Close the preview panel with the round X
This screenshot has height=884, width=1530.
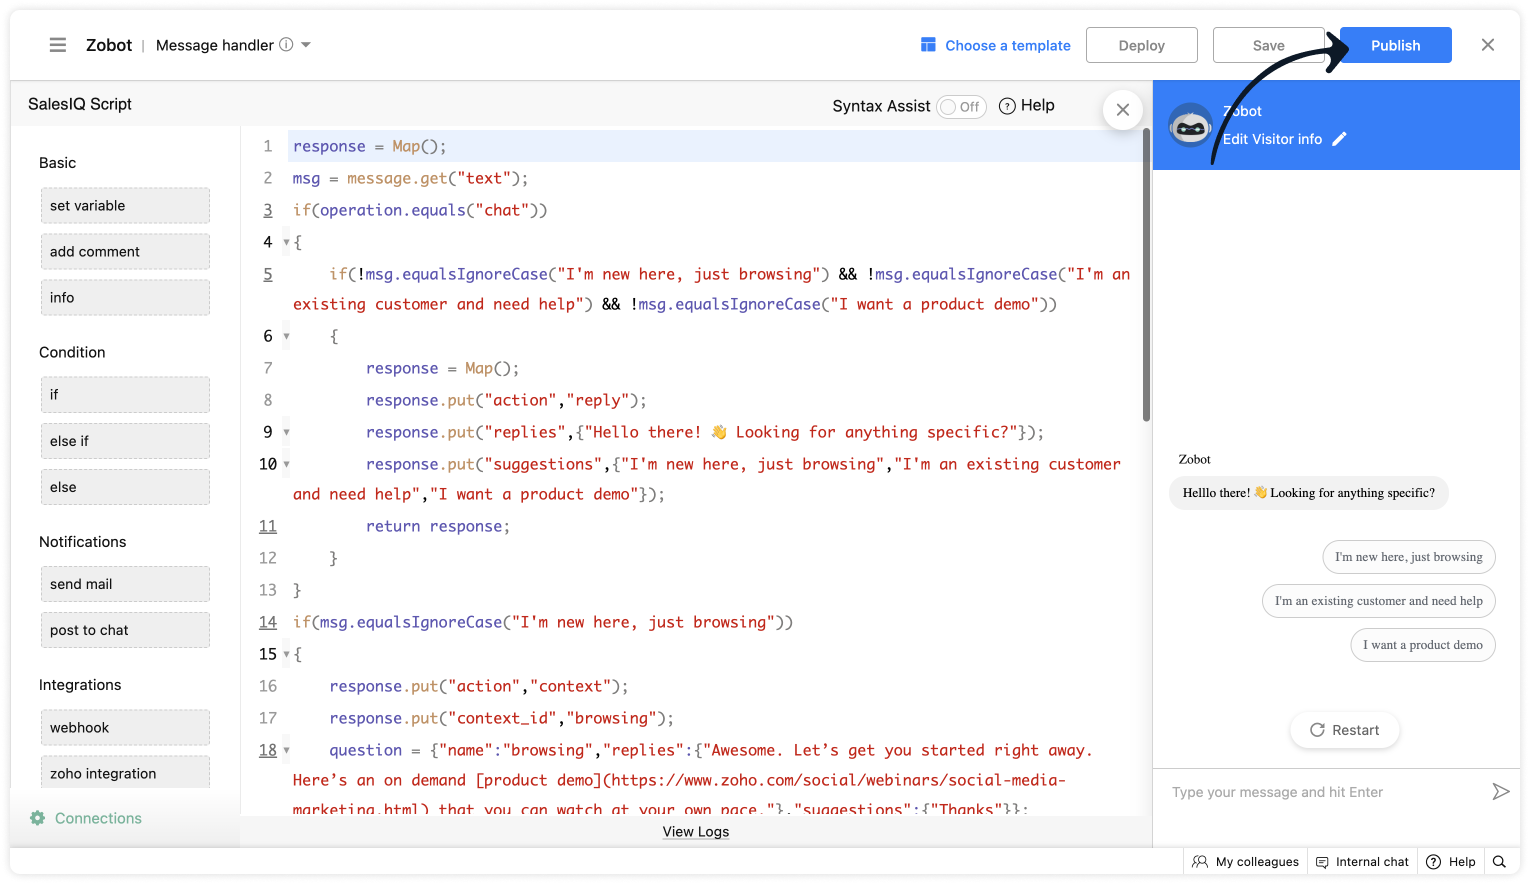(1123, 110)
